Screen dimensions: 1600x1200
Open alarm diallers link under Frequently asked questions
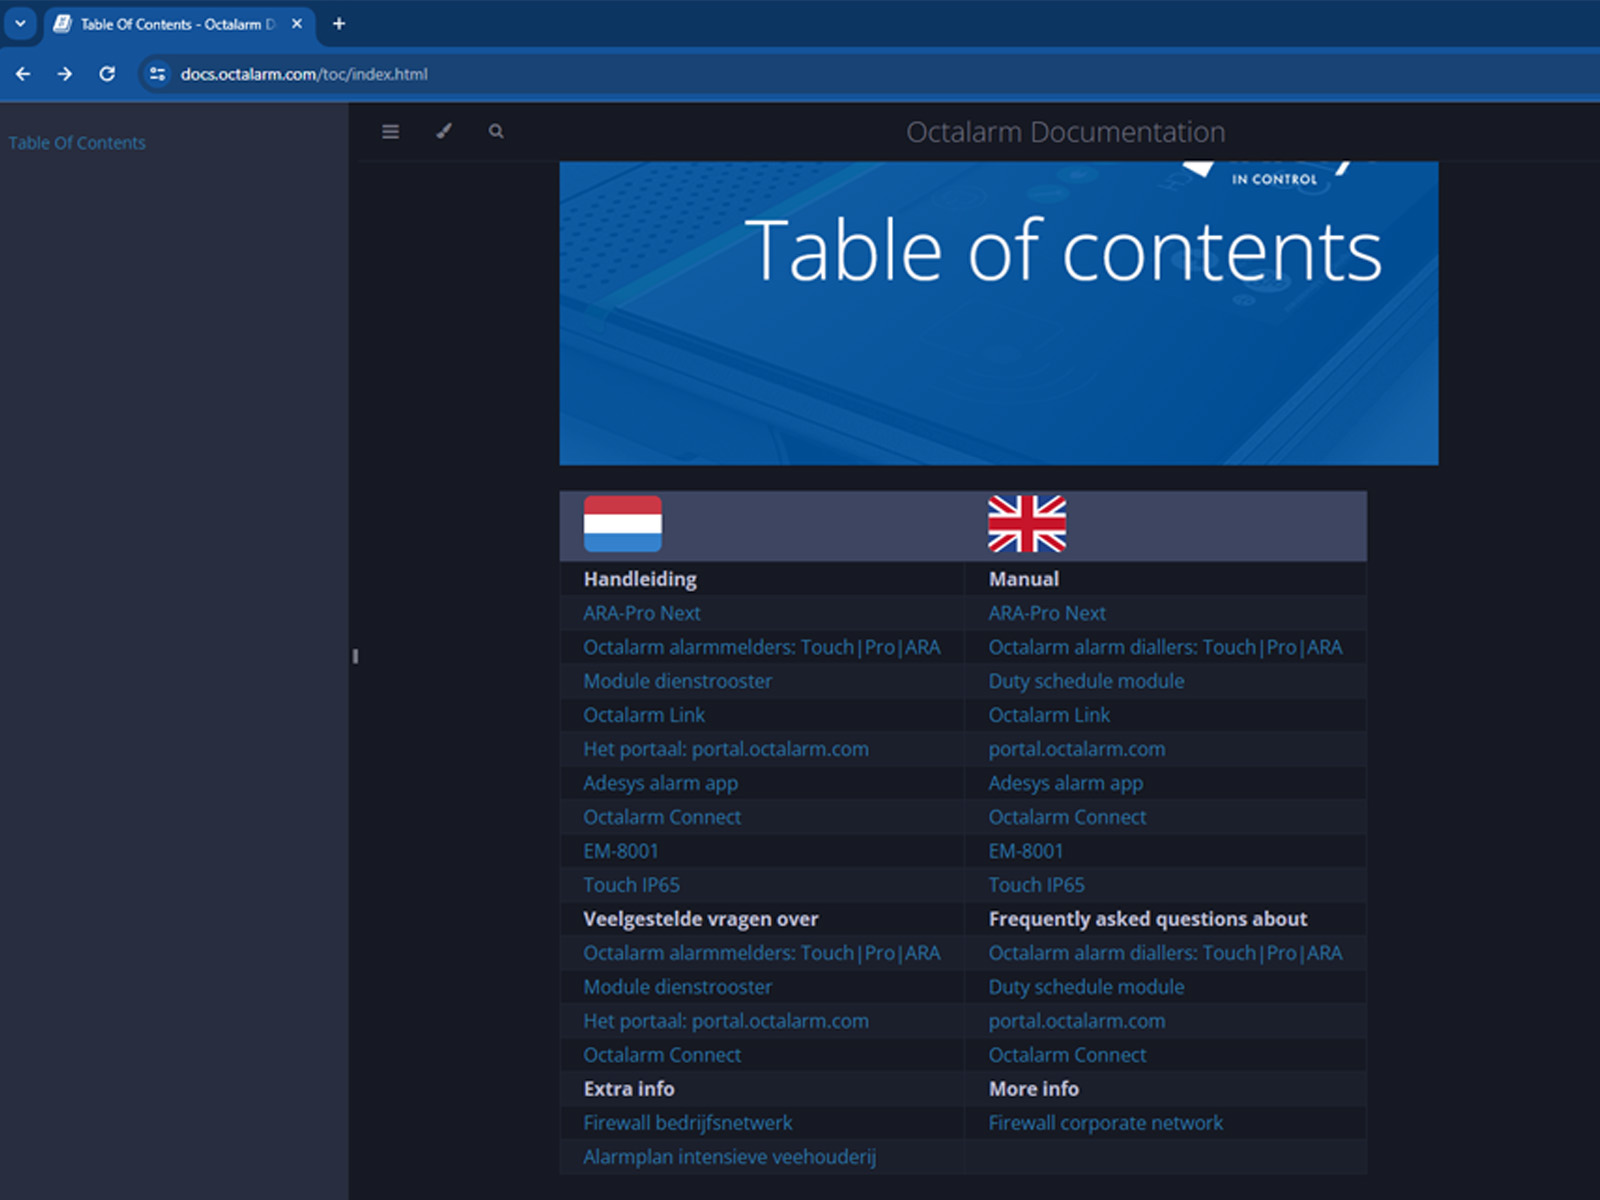pos(1165,953)
